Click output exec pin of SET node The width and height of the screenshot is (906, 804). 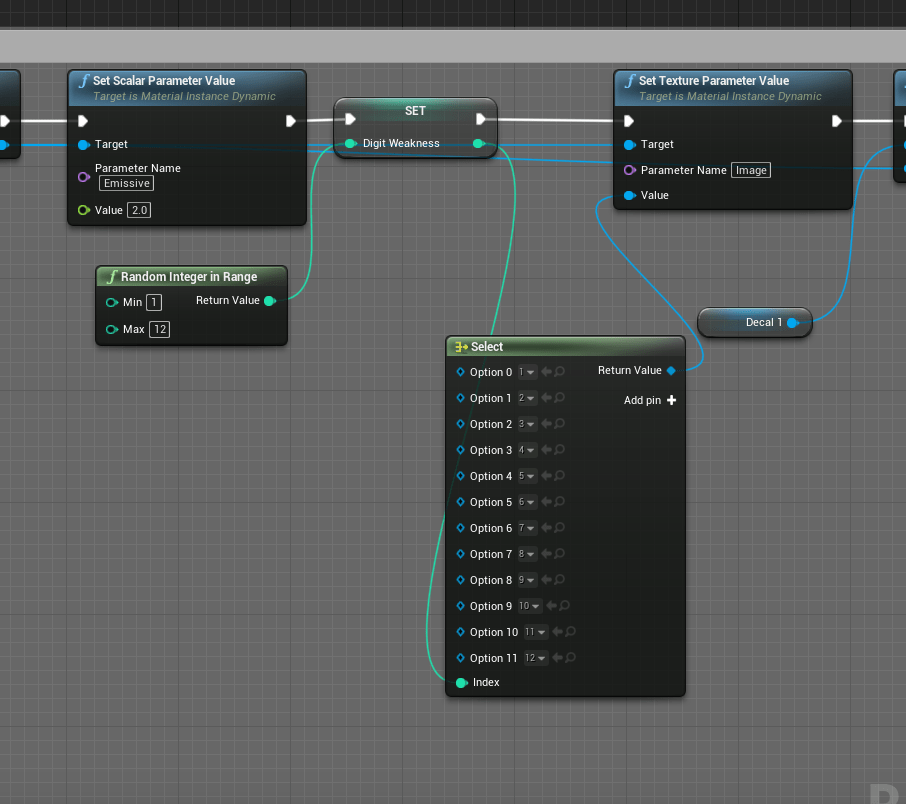(x=479, y=121)
